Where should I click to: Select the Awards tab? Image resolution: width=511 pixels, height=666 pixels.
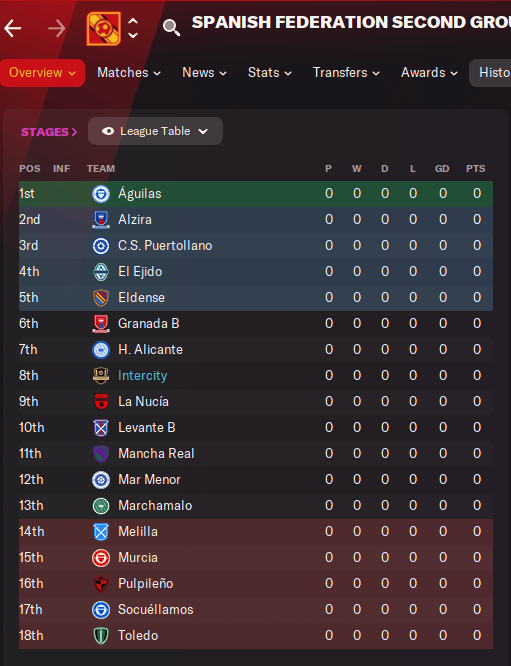pos(429,73)
